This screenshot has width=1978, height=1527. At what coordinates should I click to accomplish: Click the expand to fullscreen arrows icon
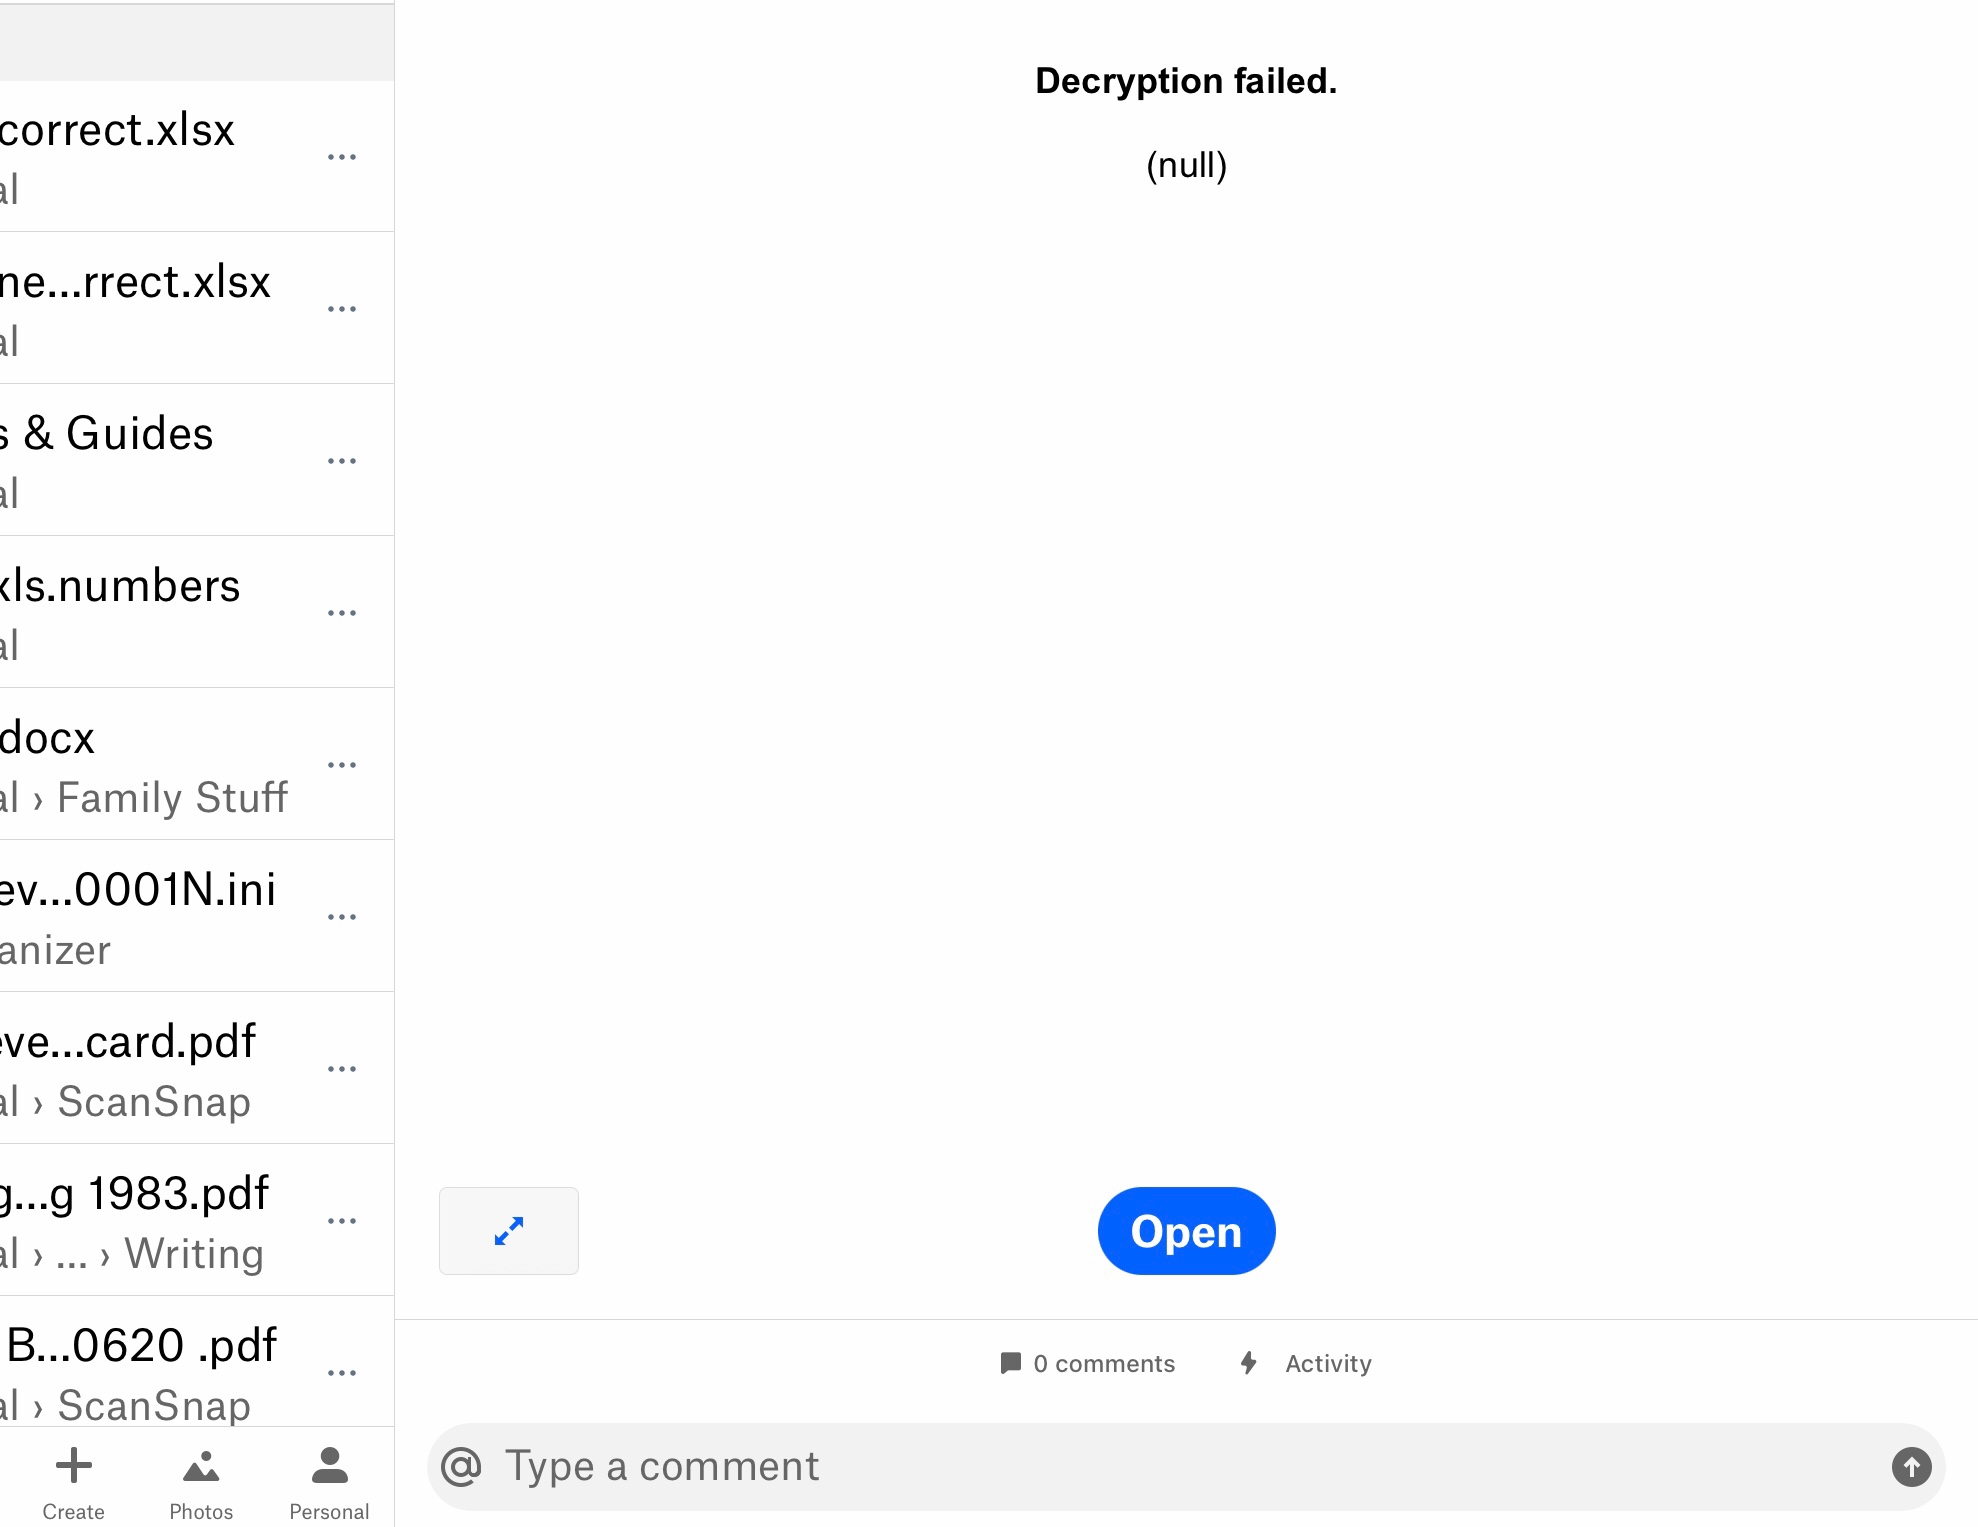click(x=508, y=1231)
